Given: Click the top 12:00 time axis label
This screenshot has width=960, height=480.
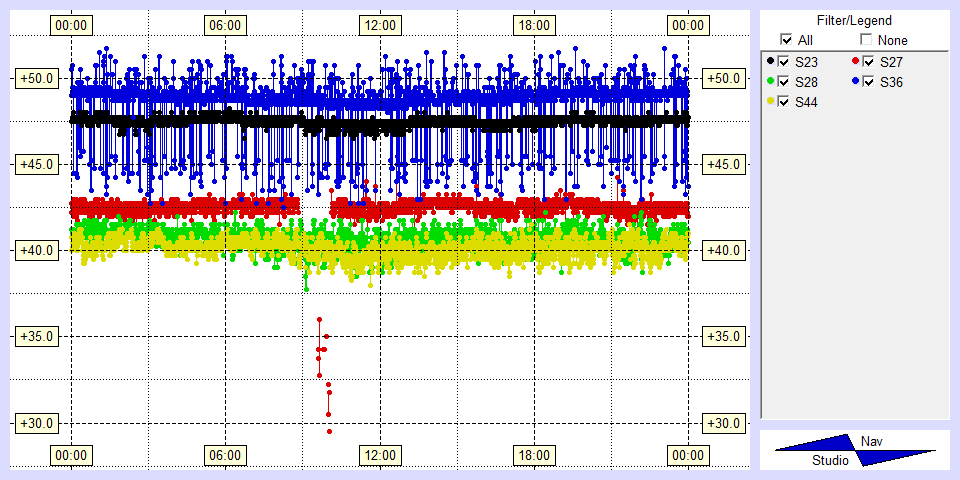Looking at the screenshot, I should click(x=379, y=25).
